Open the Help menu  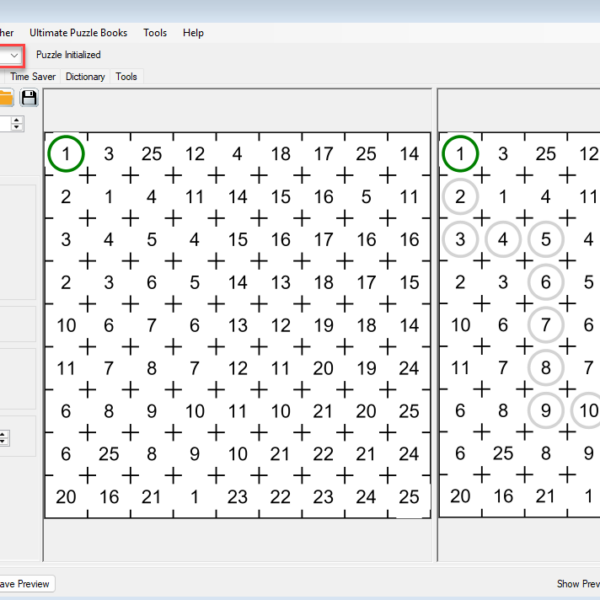pyautogui.click(x=193, y=33)
